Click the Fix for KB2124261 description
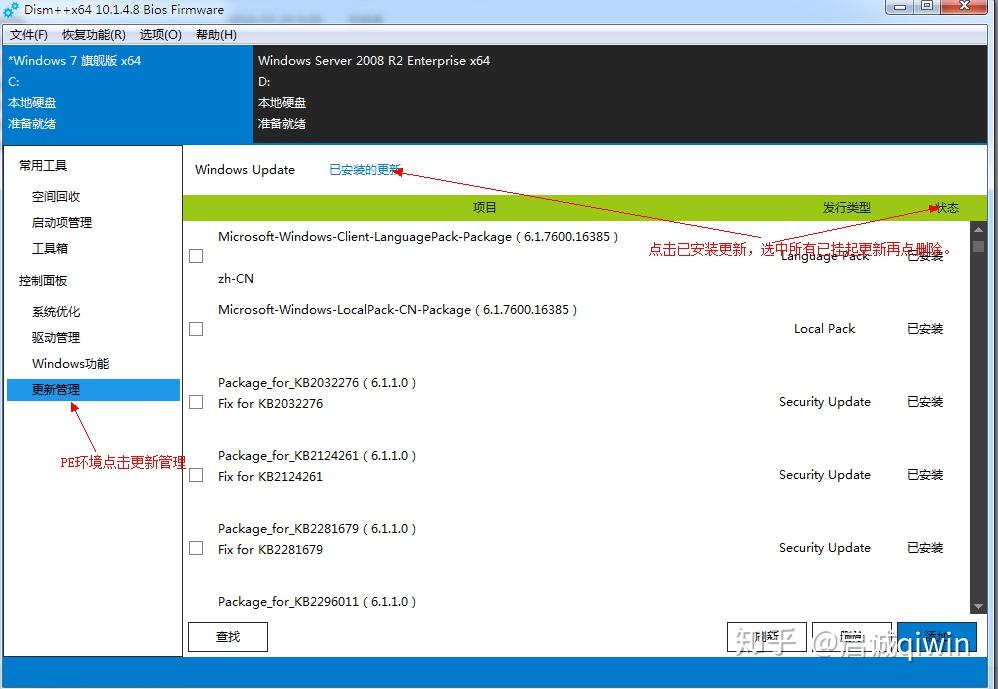 pyautogui.click(x=270, y=477)
